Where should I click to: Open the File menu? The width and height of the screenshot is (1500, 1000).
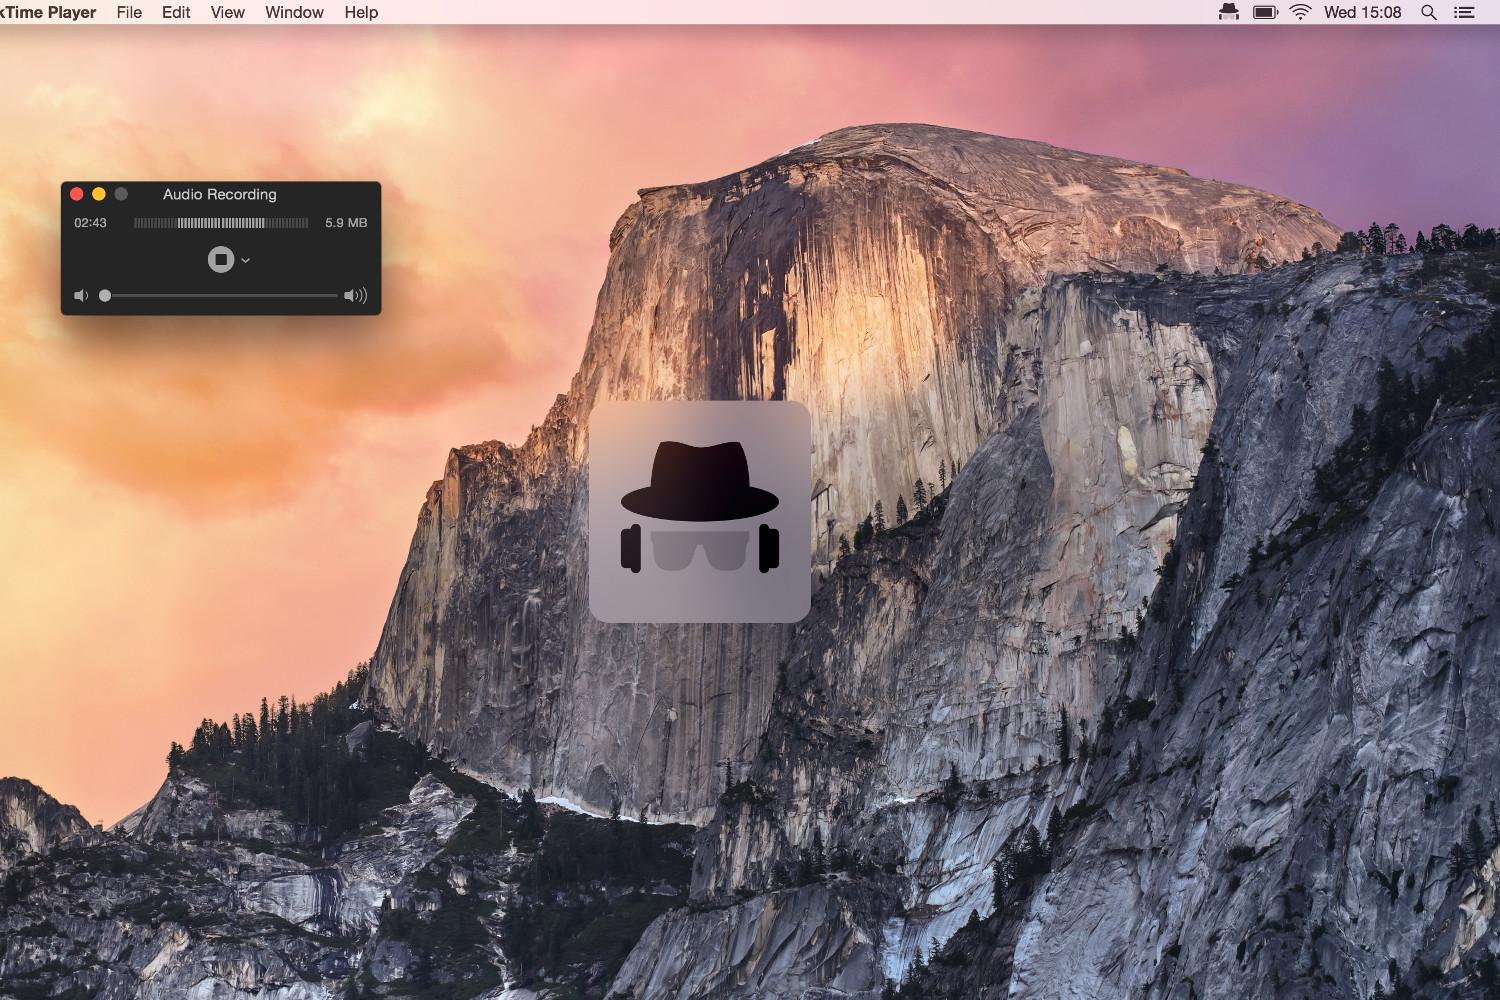click(129, 12)
